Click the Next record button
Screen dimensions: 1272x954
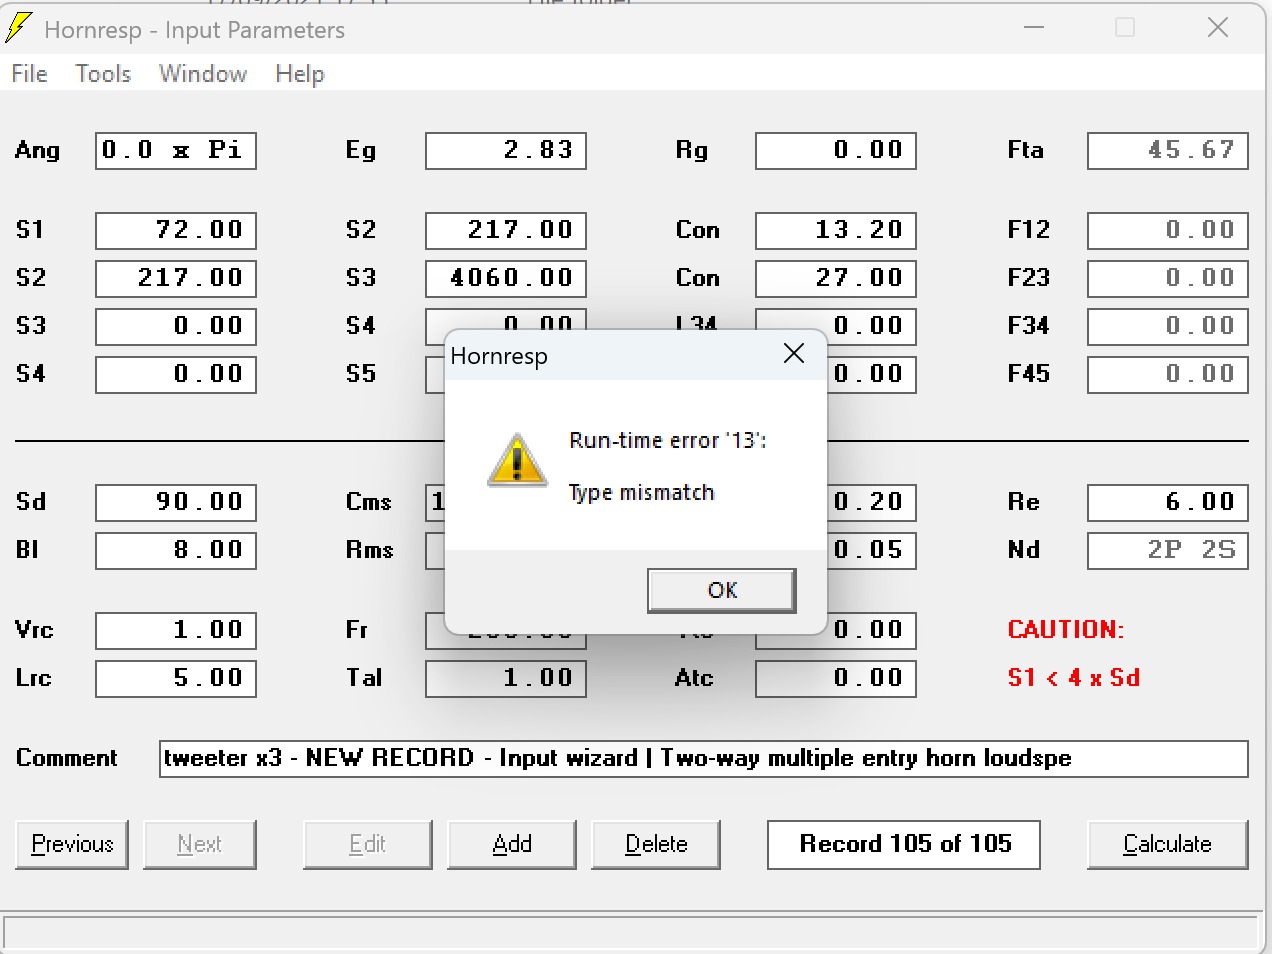pyautogui.click(x=200, y=844)
